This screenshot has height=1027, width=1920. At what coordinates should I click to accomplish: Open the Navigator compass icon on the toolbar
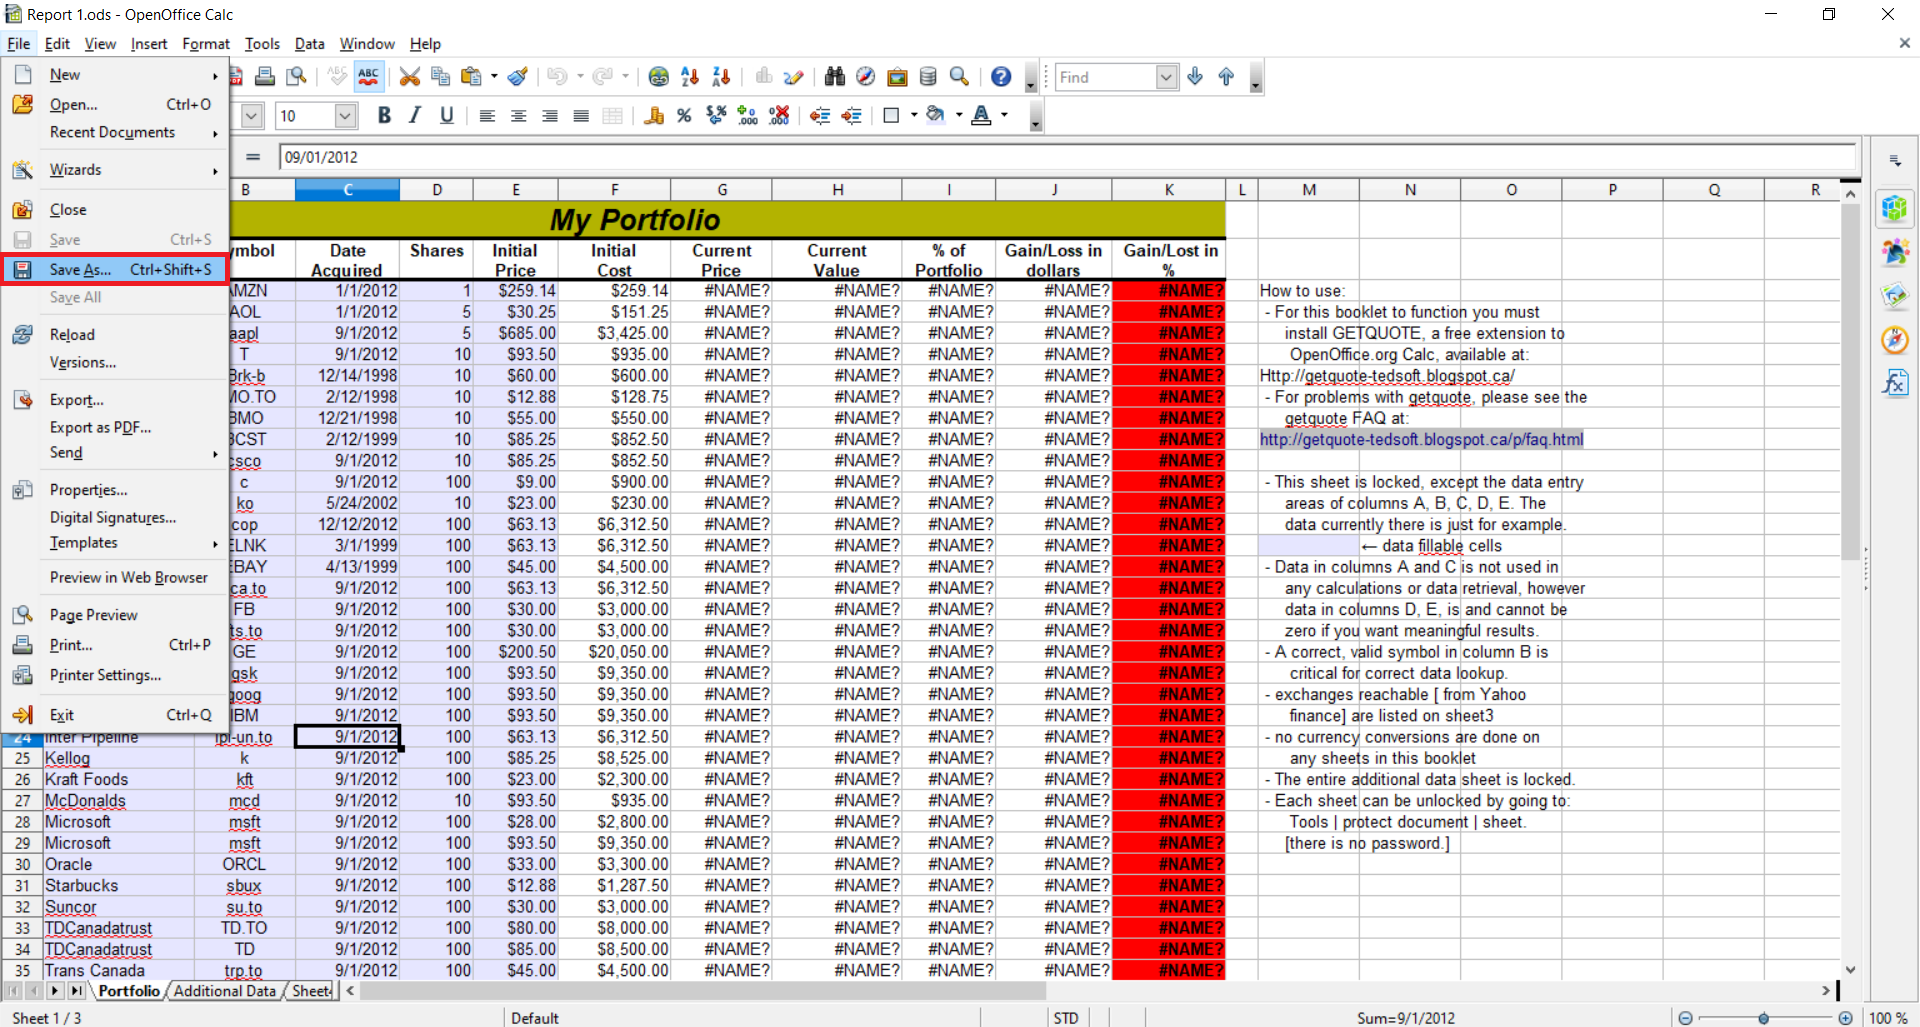(865, 77)
